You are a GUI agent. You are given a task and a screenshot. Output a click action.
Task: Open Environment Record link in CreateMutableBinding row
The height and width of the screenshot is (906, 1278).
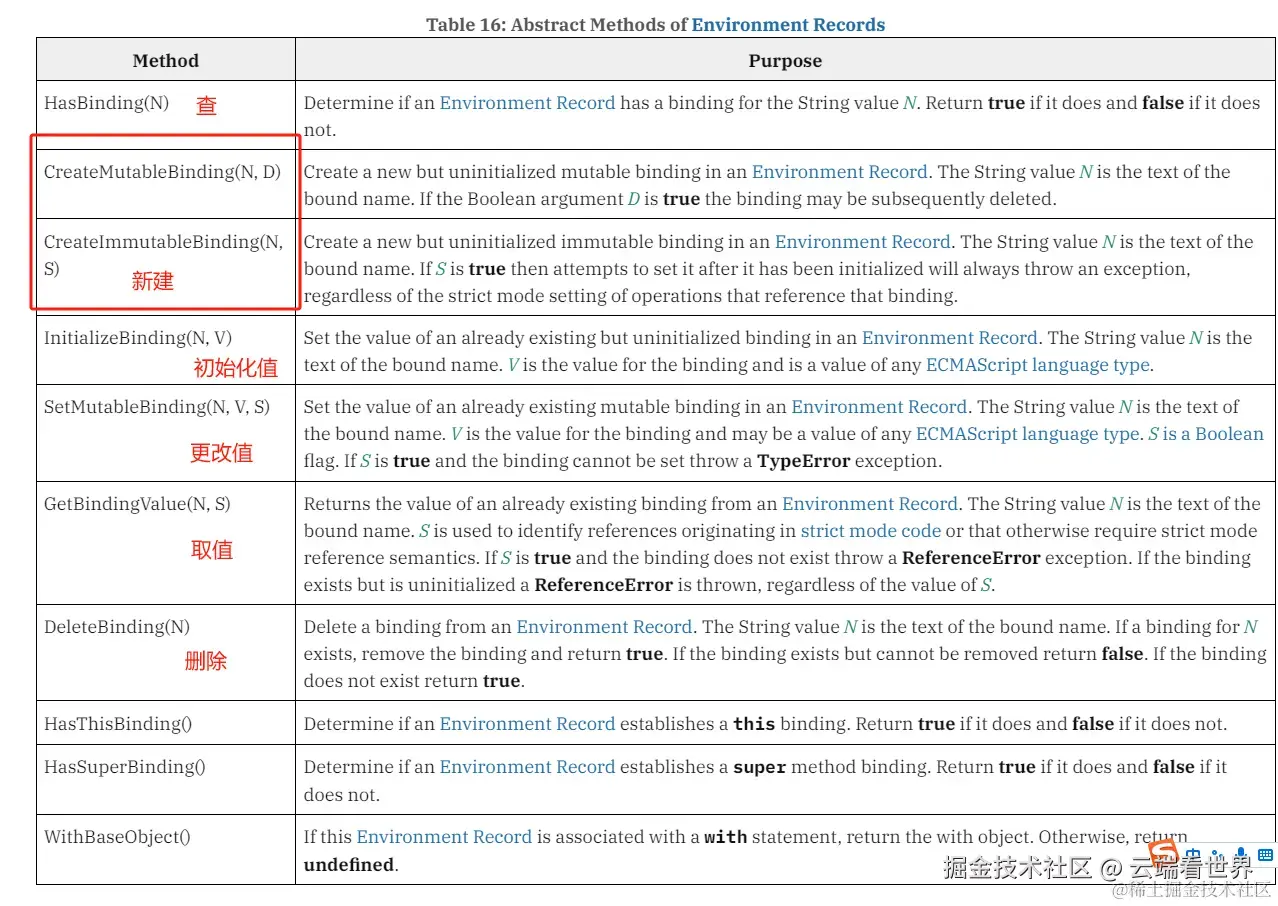point(840,172)
